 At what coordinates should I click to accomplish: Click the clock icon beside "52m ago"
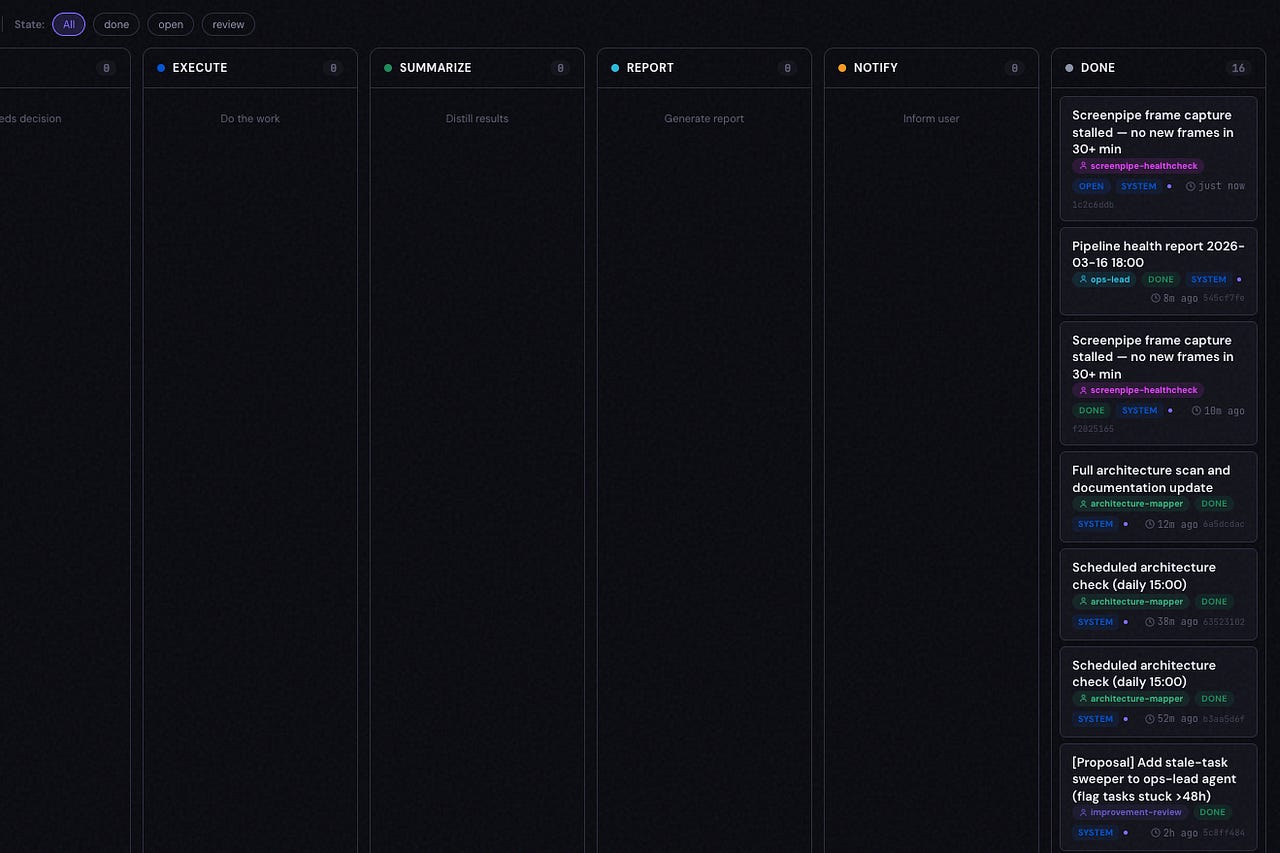click(x=1150, y=719)
